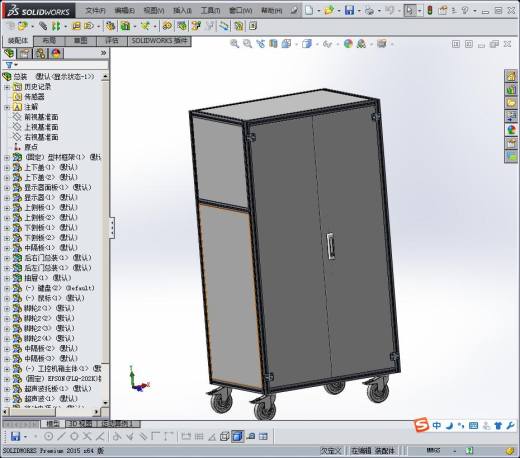Open the Appearances tab in the right task pane
Image resolution: width=520 pixels, height=458 pixels.
pyautogui.click(x=511, y=129)
